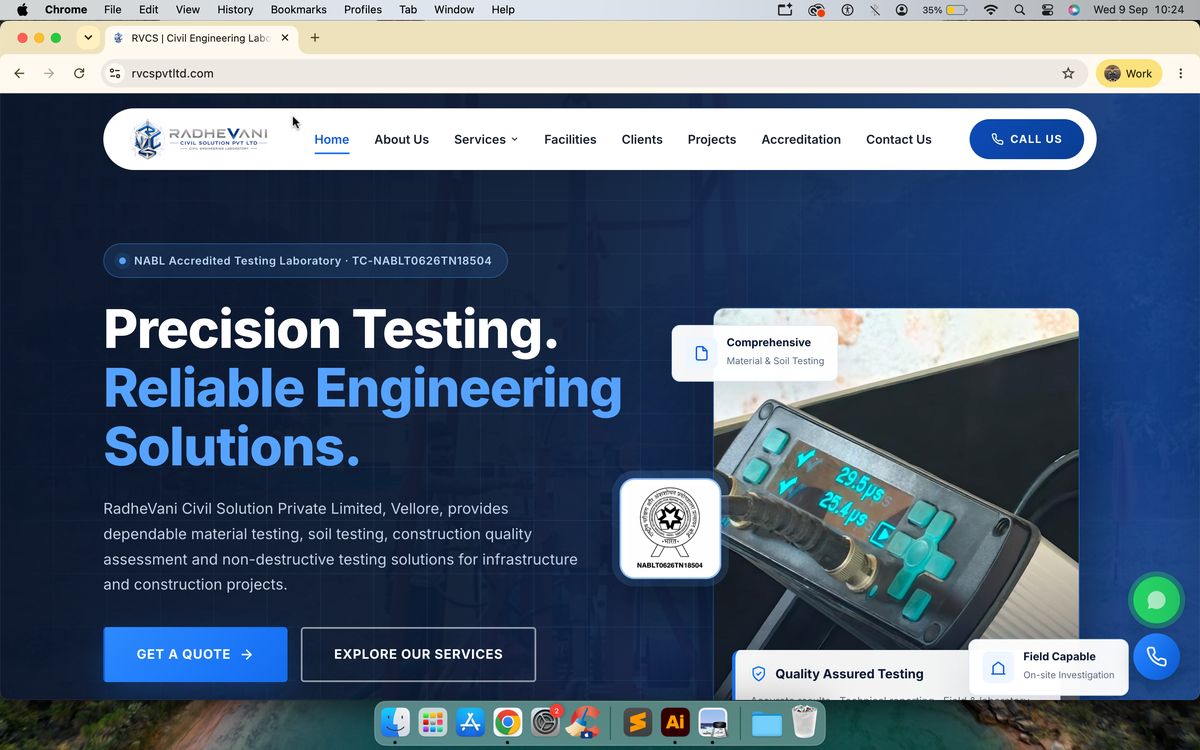Open the Window menu in the menu bar
The image size is (1200, 750).
pos(454,10)
